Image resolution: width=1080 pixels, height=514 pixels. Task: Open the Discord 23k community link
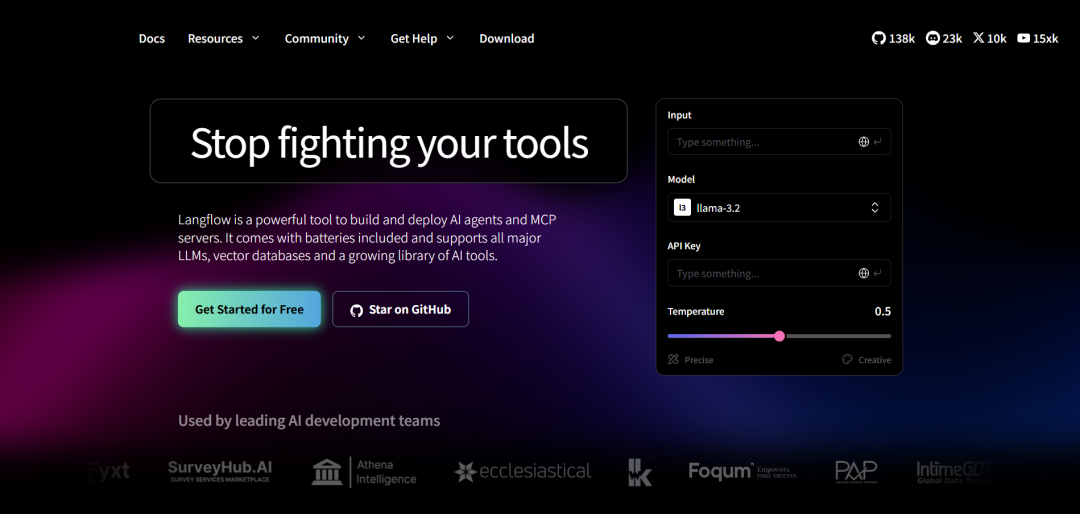(x=944, y=39)
